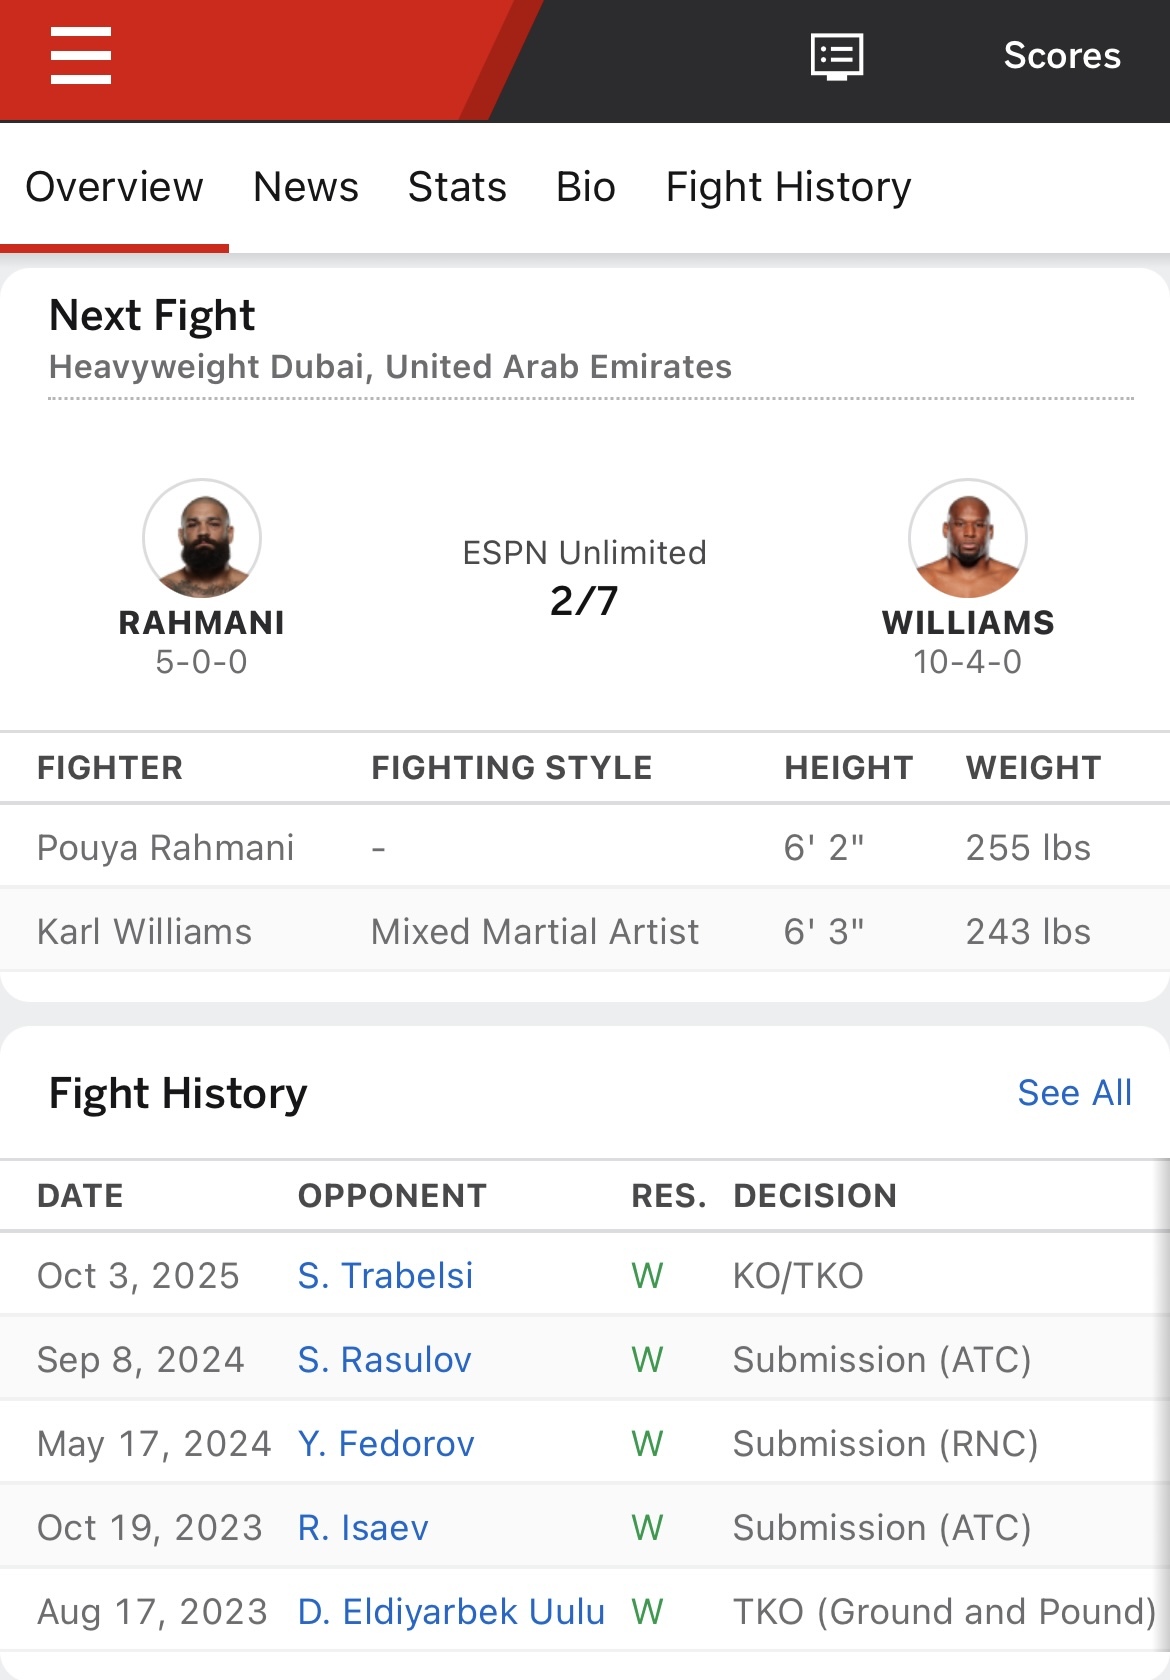This screenshot has width=1170, height=1680.
Task: Tap the WILLIAMS name under photo
Action: coord(967,623)
